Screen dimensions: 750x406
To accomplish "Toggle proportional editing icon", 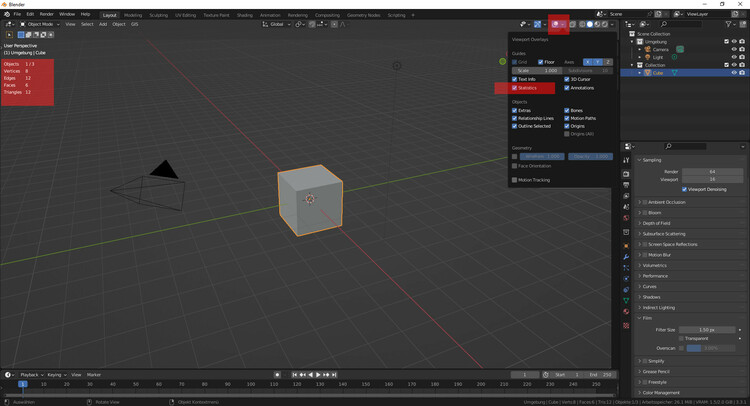I will click(x=334, y=24).
